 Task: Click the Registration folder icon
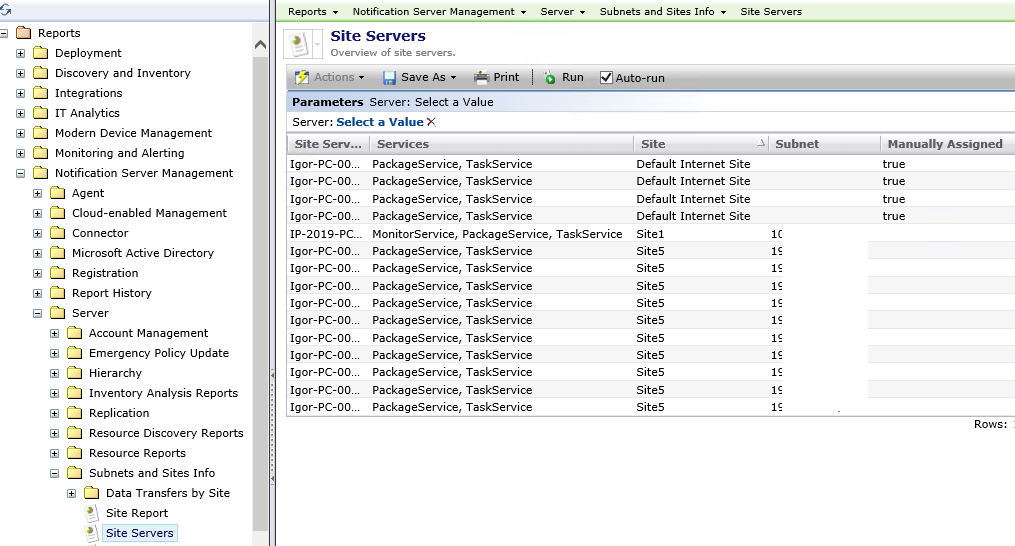coord(58,273)
